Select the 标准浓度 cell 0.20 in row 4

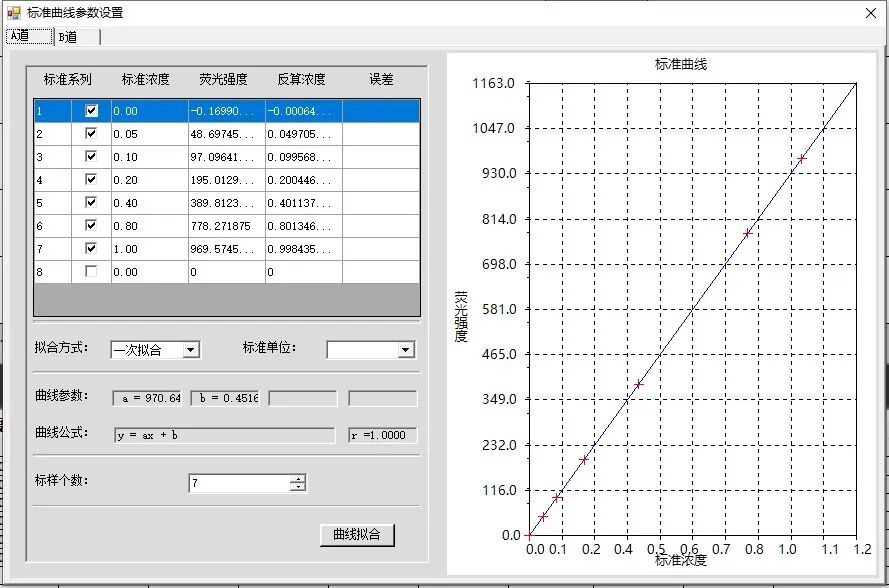point(150,180)
